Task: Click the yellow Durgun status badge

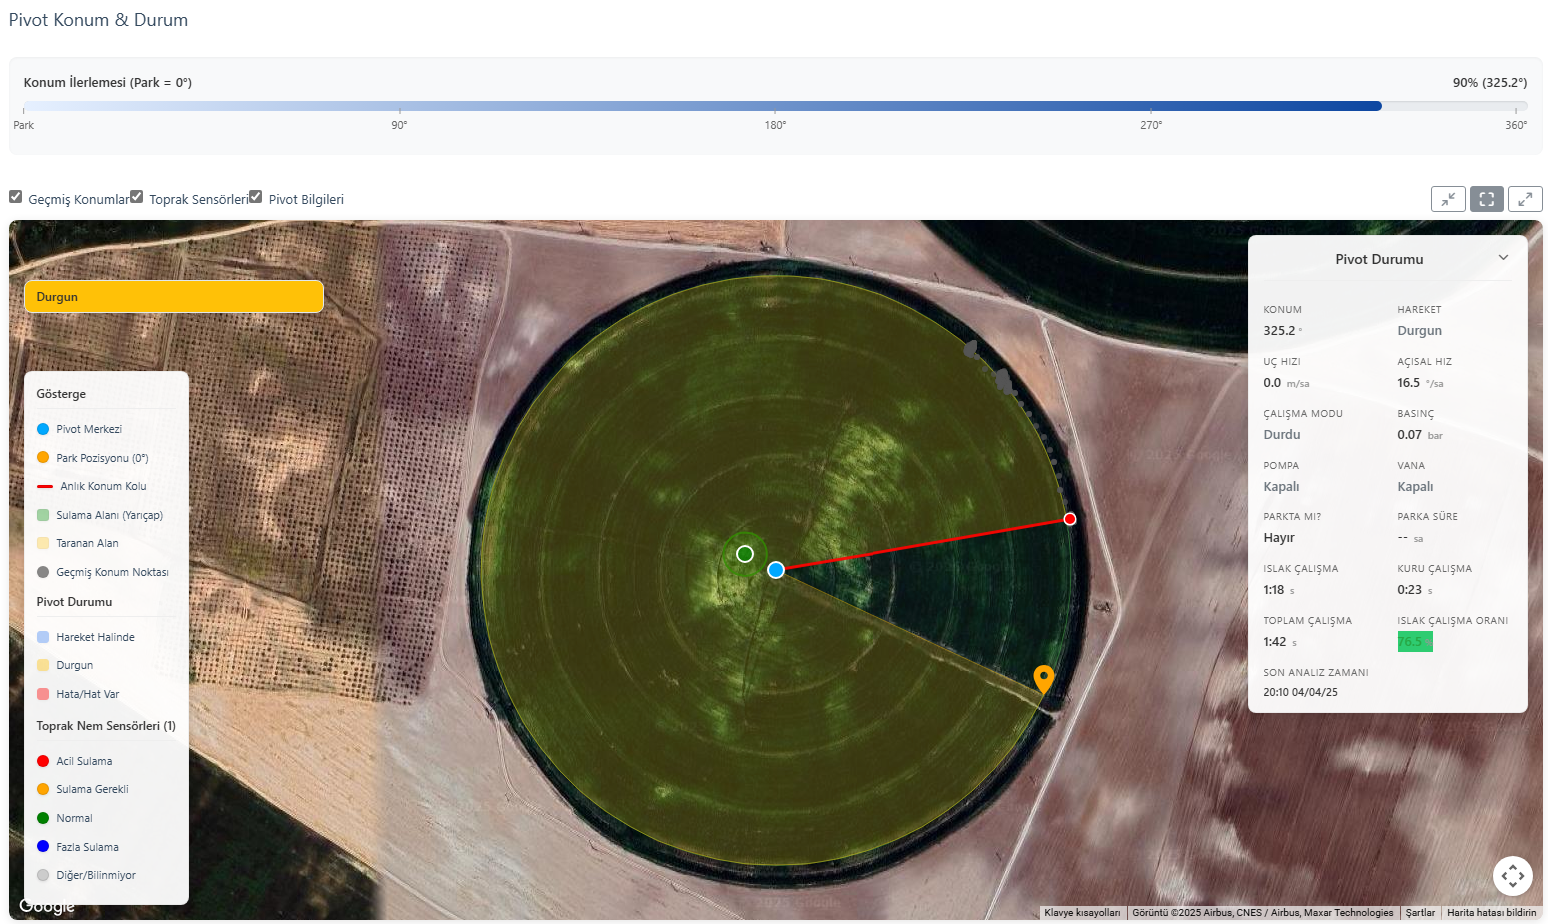Action: [173, 296]
